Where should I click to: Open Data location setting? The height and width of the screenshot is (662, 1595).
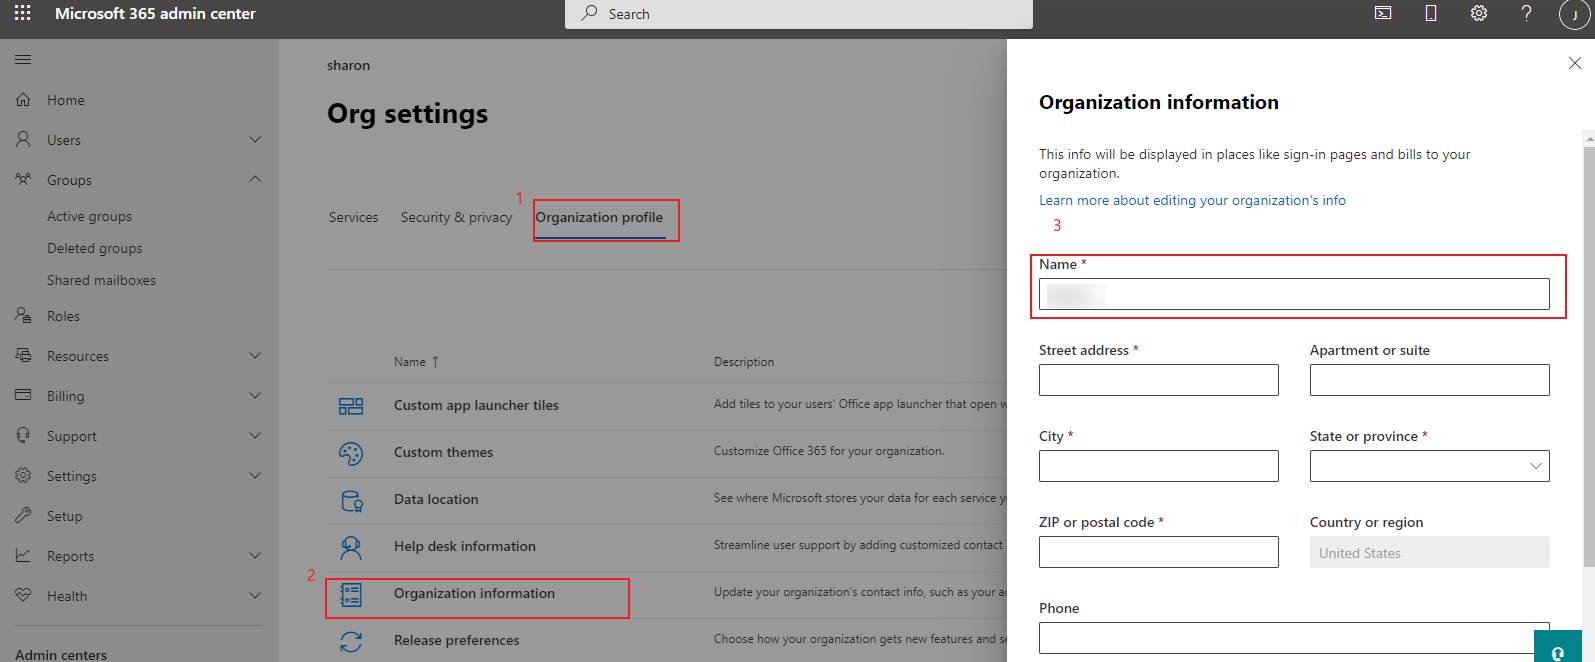(x=436, y=499)
